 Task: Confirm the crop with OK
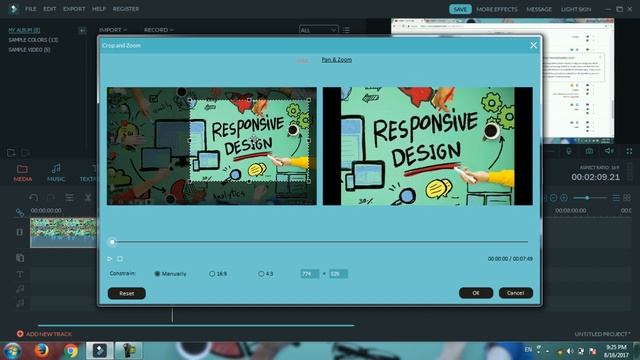pyautogui.click(x=476, y=293)
